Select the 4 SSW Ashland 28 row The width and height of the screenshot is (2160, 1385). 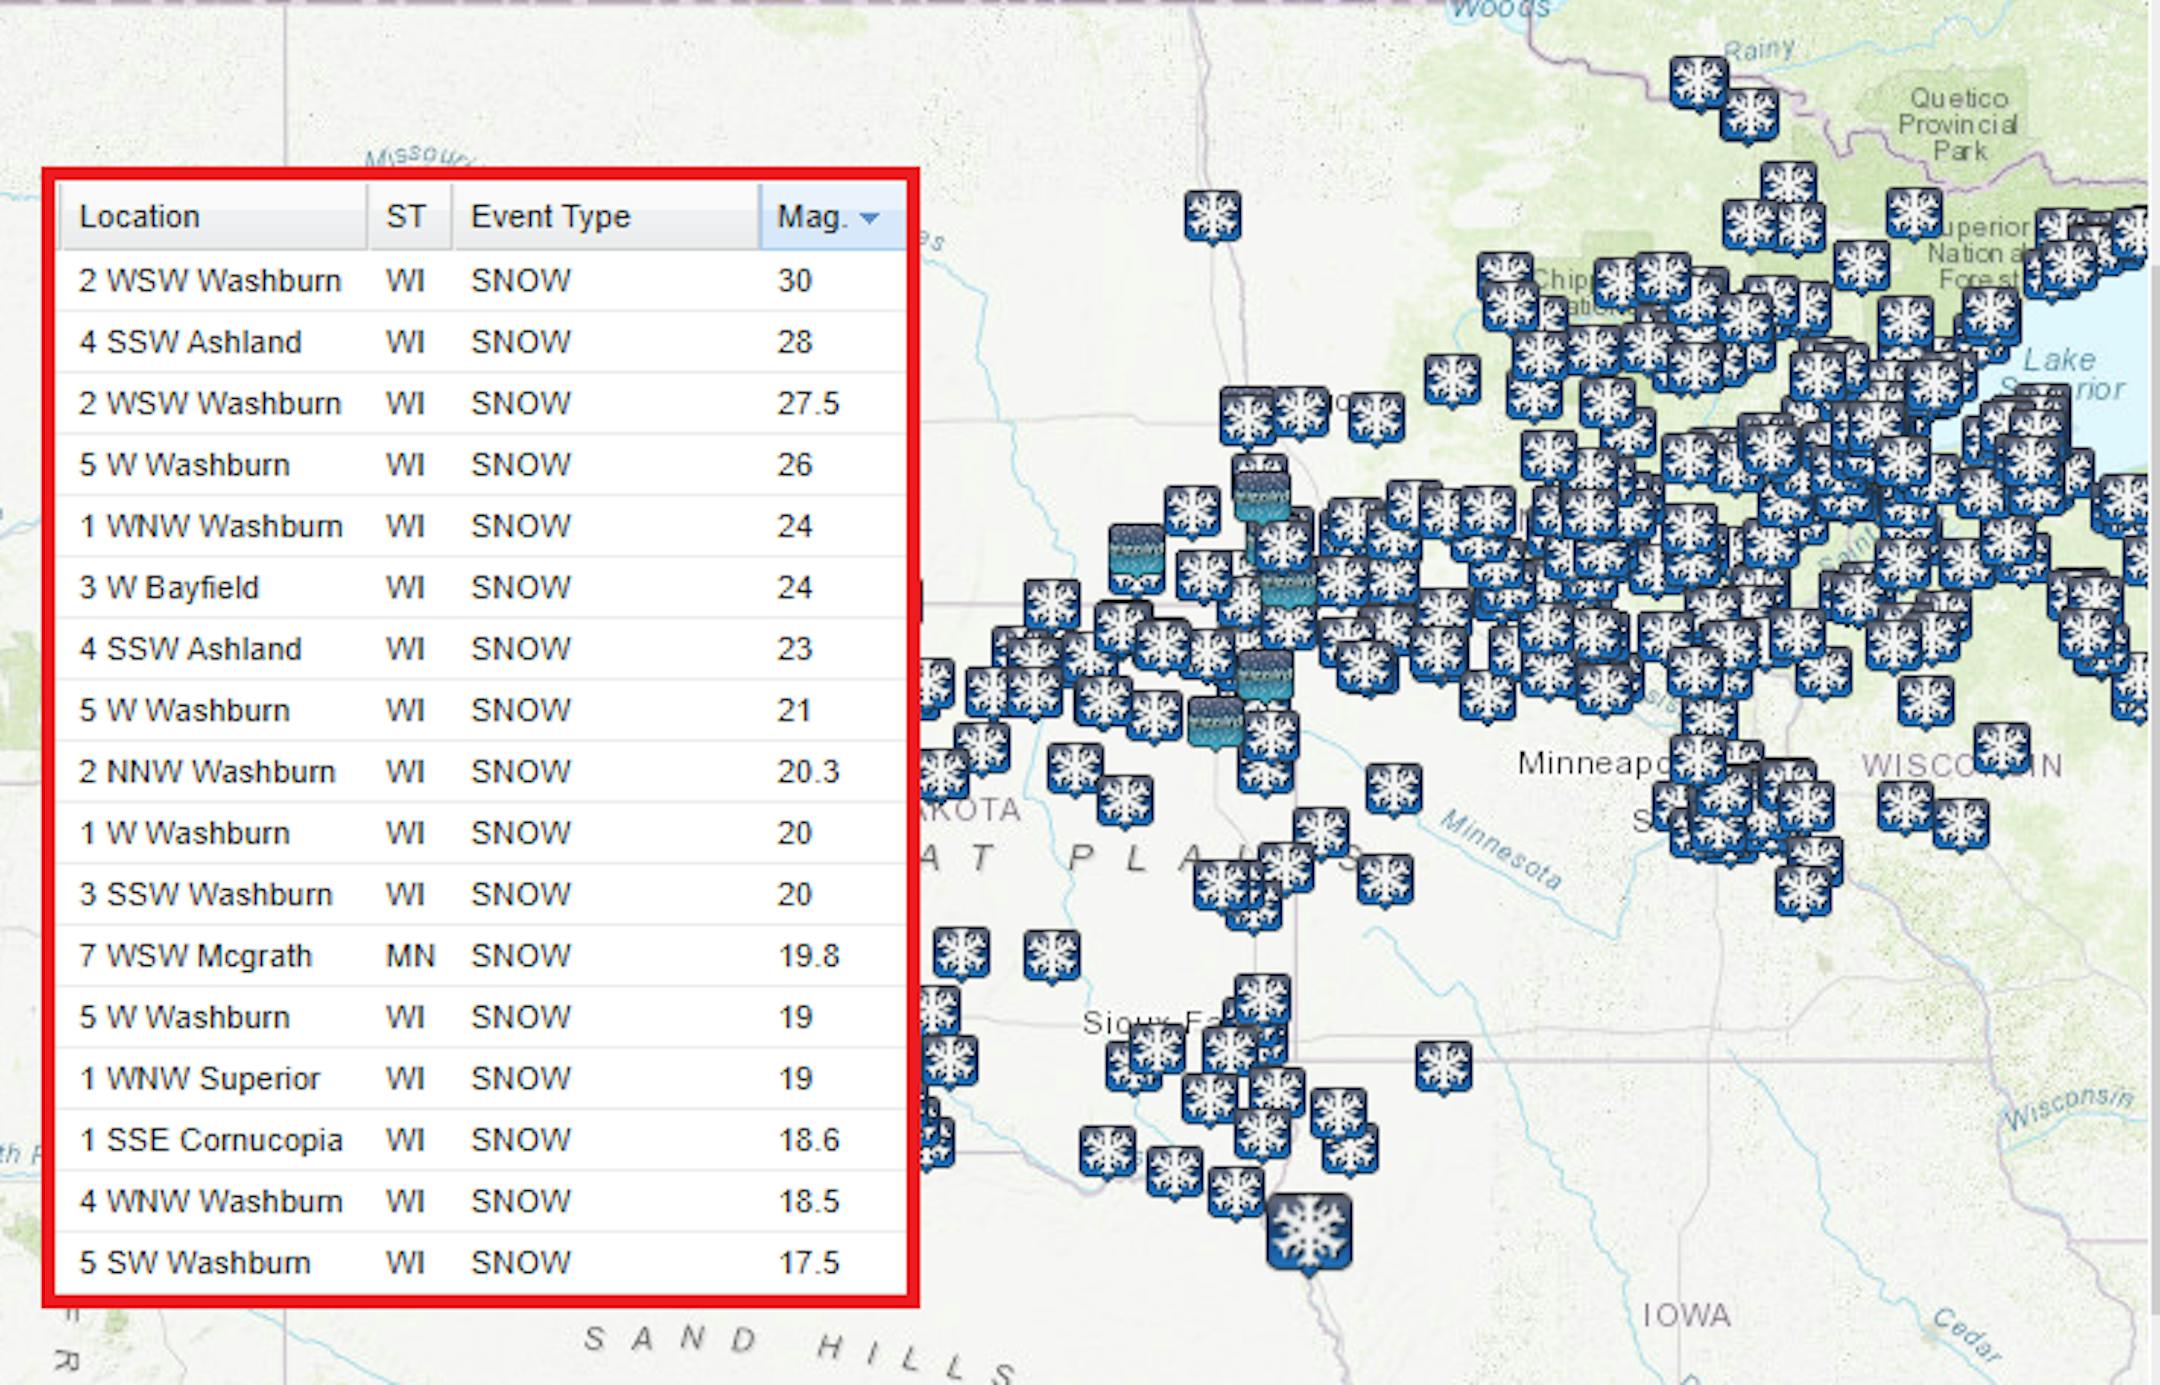coord(480,342)
